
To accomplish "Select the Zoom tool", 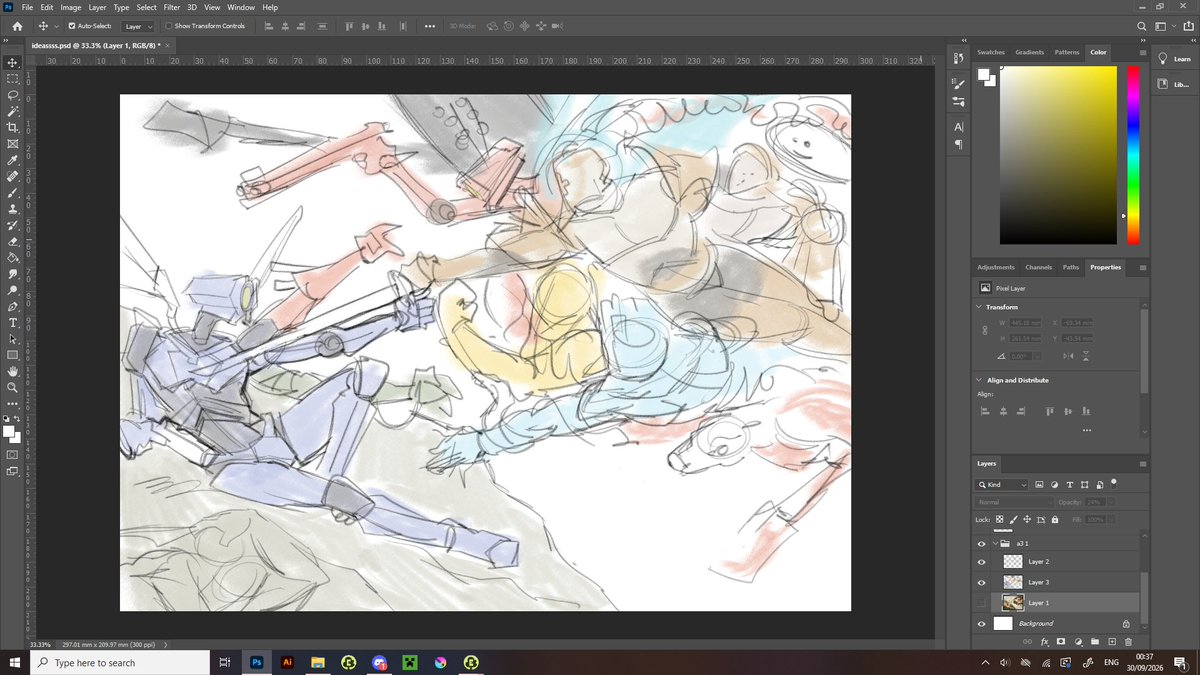I will tap(13, 387).
